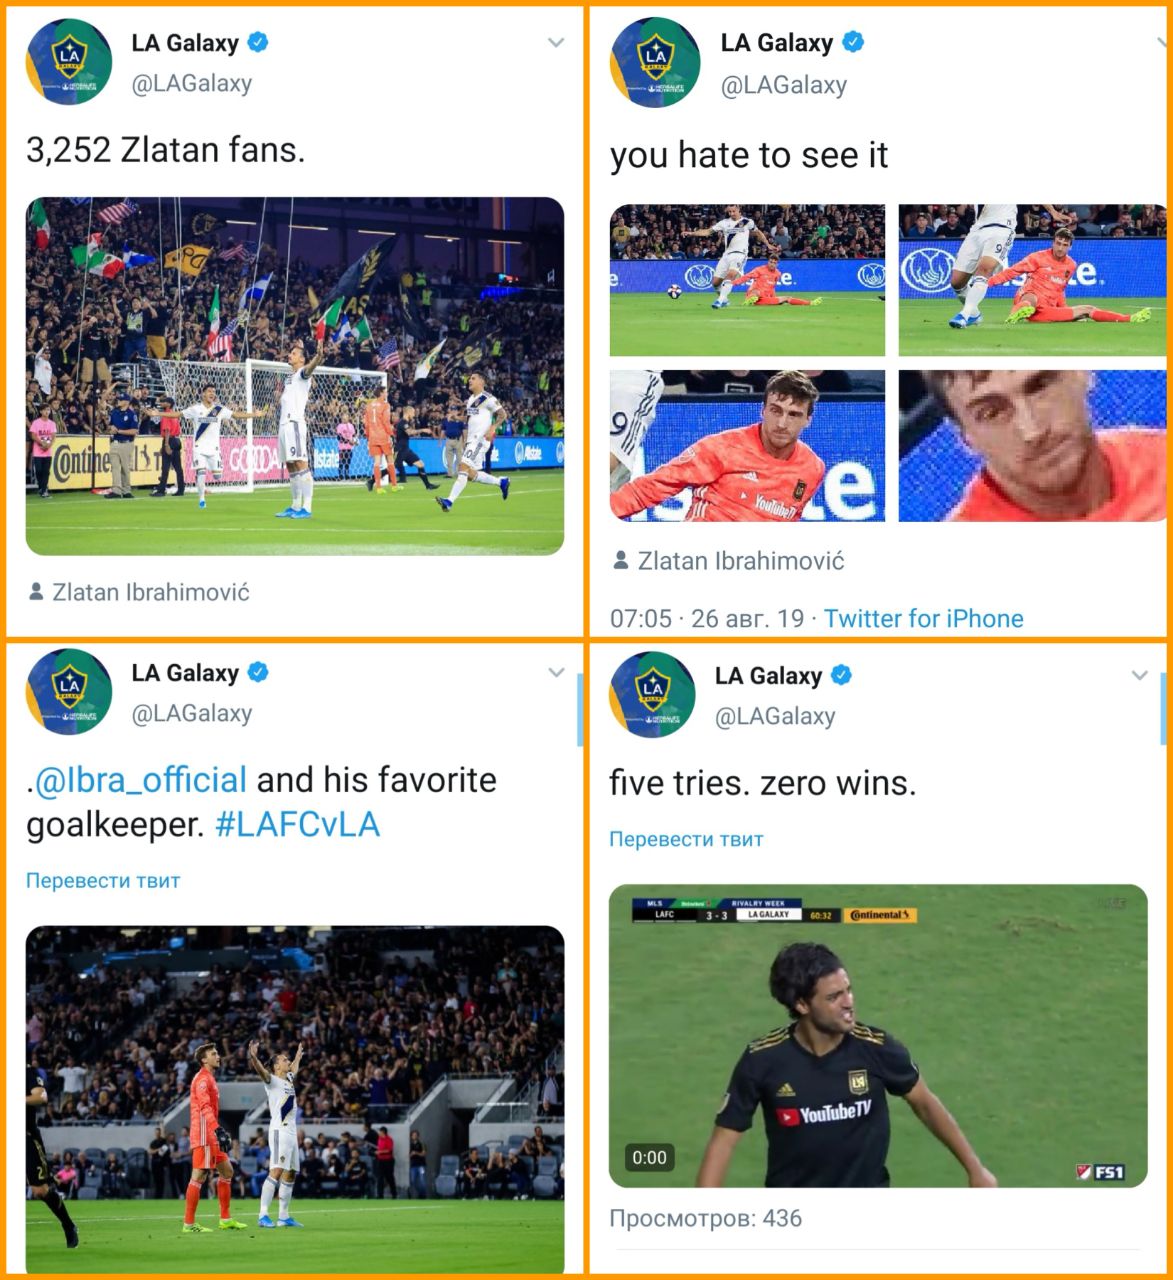
Task: Click 'Перевести твит' under favorite goalkeeper tweet
Action: (103, 881)
